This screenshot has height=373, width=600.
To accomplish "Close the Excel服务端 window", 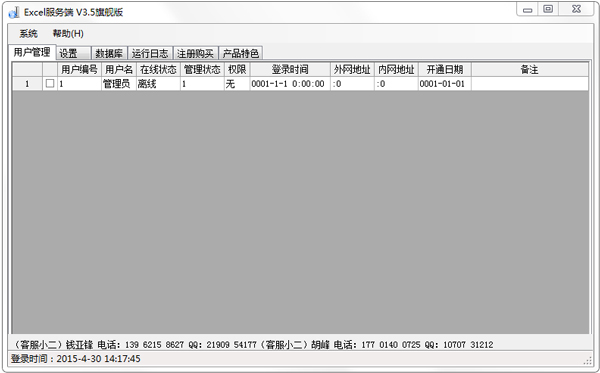I will coord(576,9).
